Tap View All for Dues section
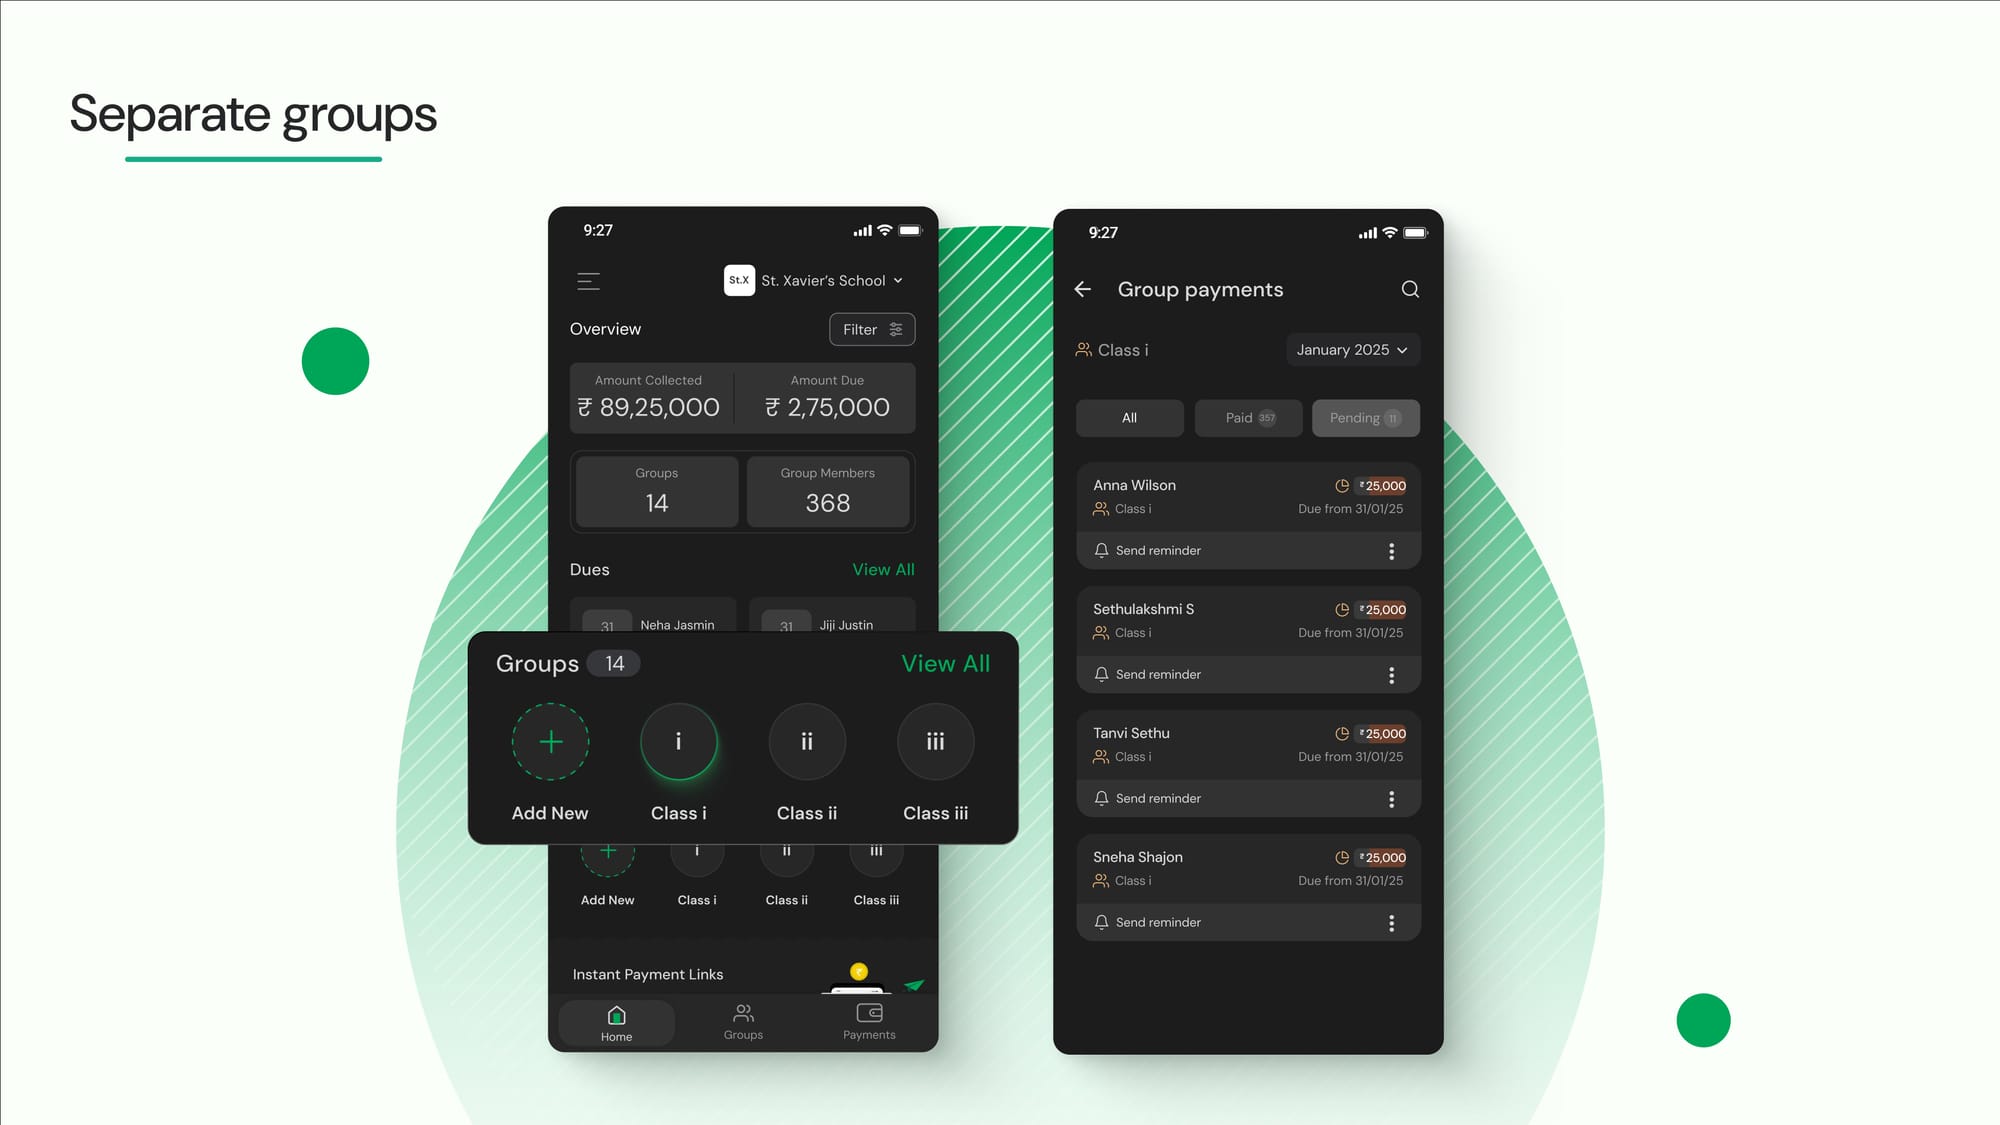The image size is (2000, 1125). (x=883, y=567)
